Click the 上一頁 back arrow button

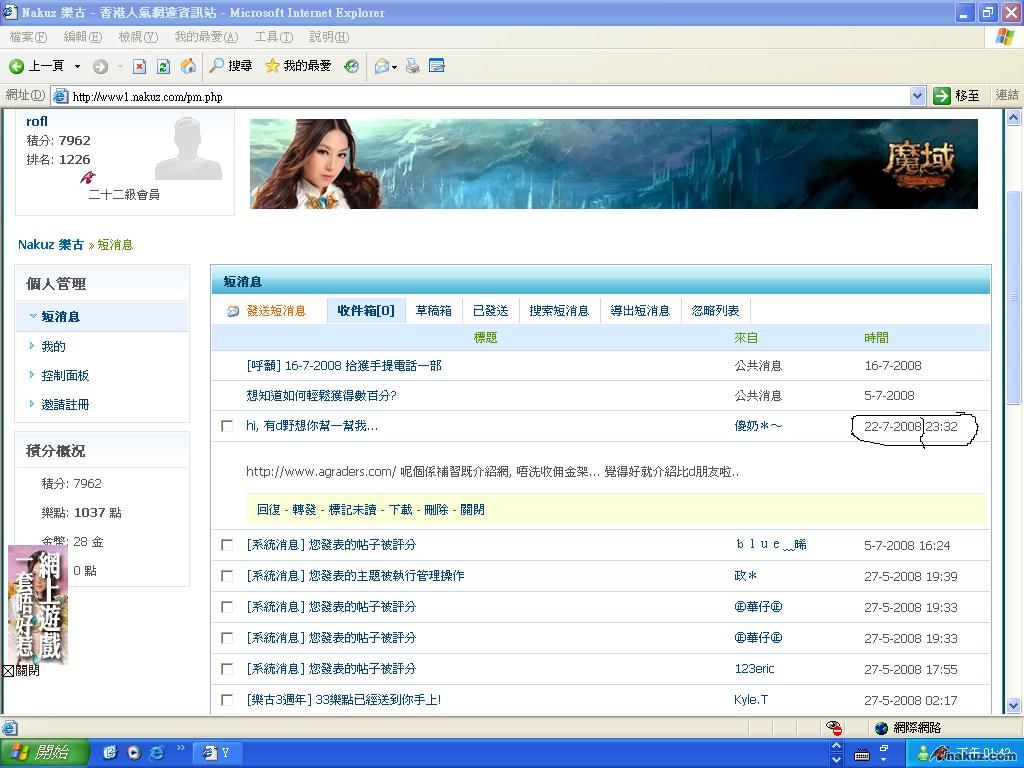(36, 66)
